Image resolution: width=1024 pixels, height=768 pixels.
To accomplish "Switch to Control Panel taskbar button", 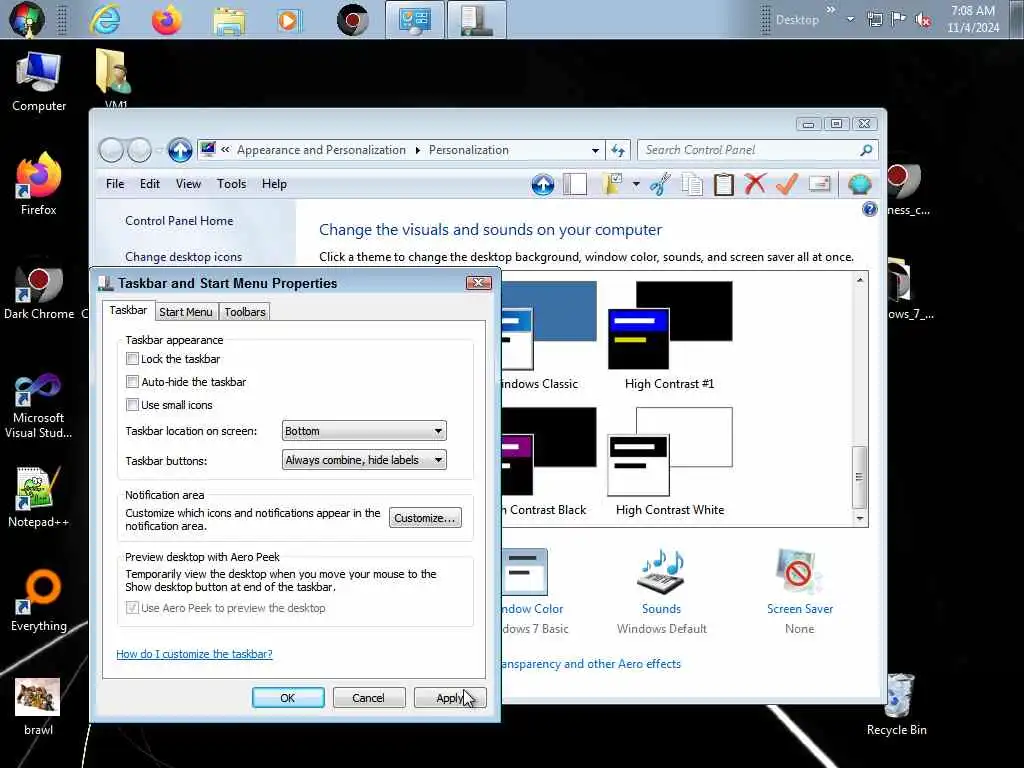I will coord(415,20).
